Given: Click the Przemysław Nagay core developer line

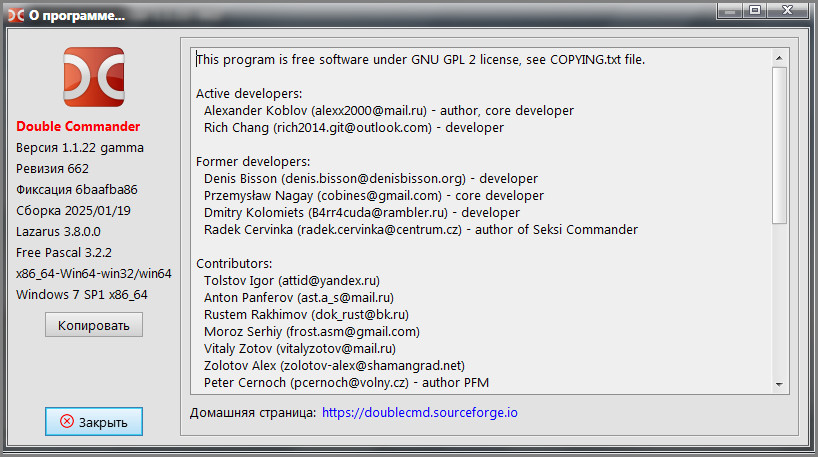Looking at the screenshot, I should coord(374,196).
